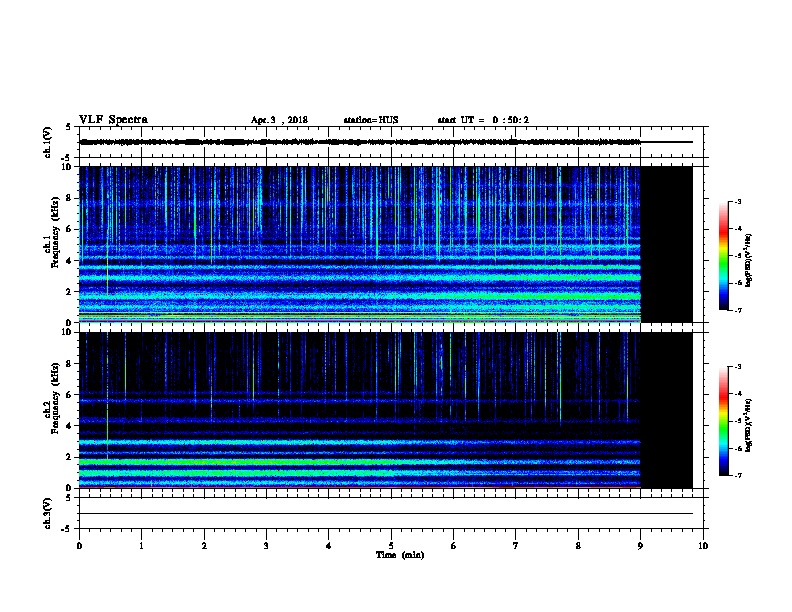Click the time tick label "2"
Viewport: 792px width, 612px height.
(x=204, y=546)
